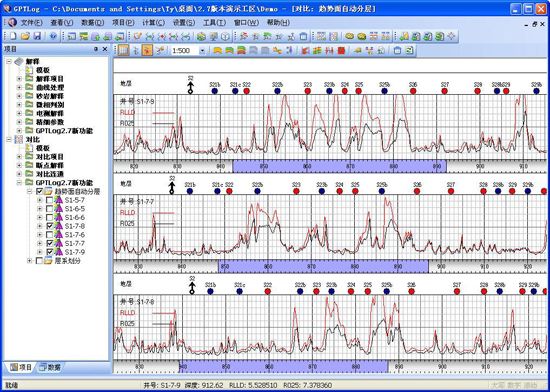Uncheck the S1-7-9 well checkbox

click(x=49, y=252)
